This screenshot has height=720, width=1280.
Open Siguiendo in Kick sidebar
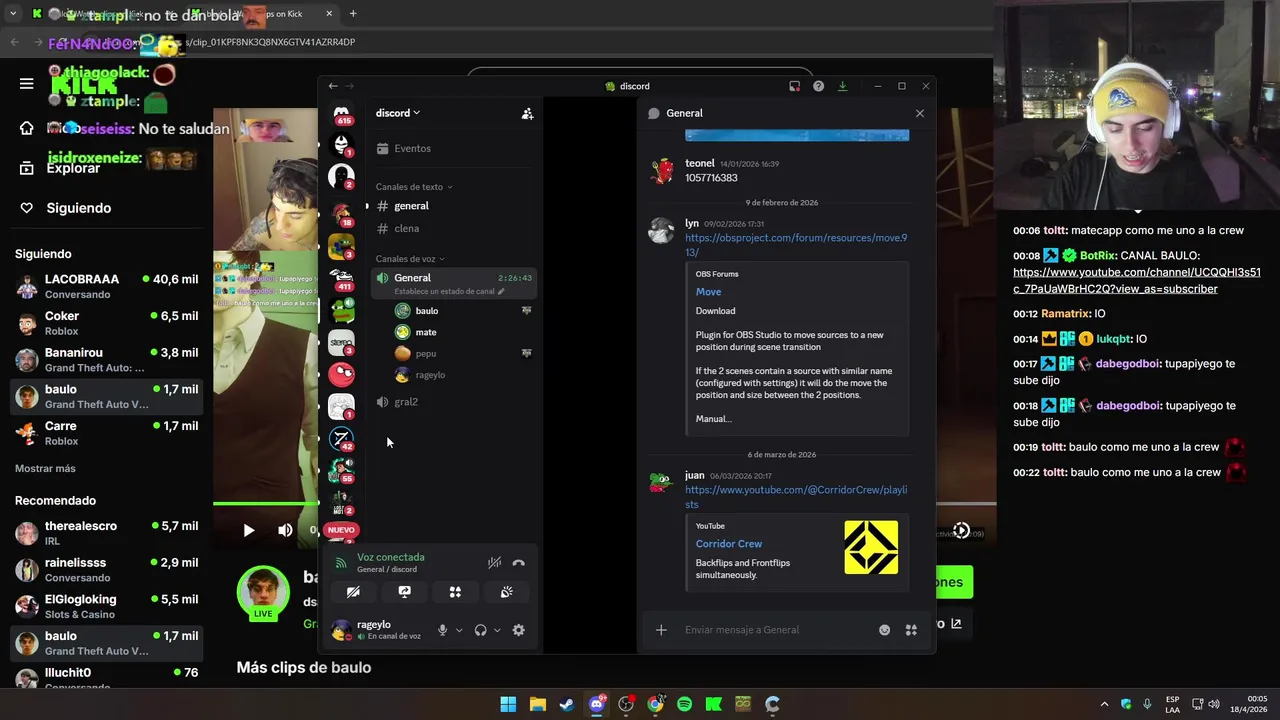coord(78,208)
